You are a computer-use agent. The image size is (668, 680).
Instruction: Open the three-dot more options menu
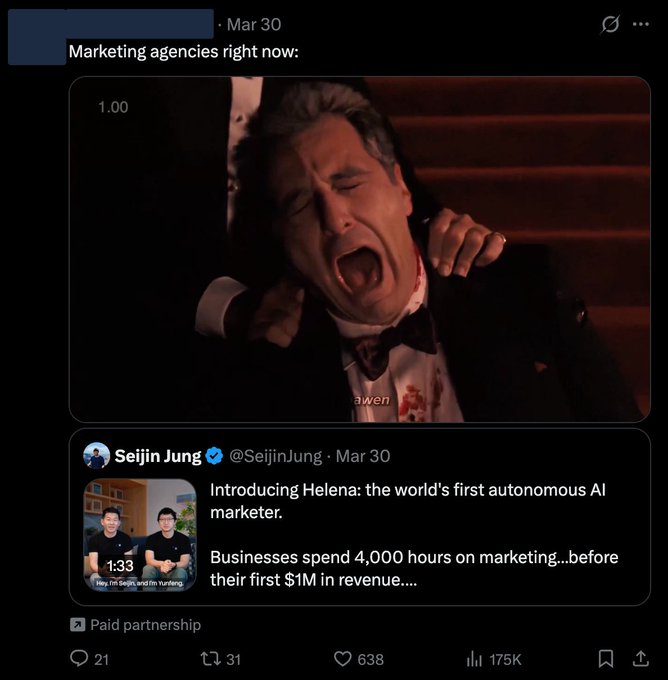pos(641,24)
